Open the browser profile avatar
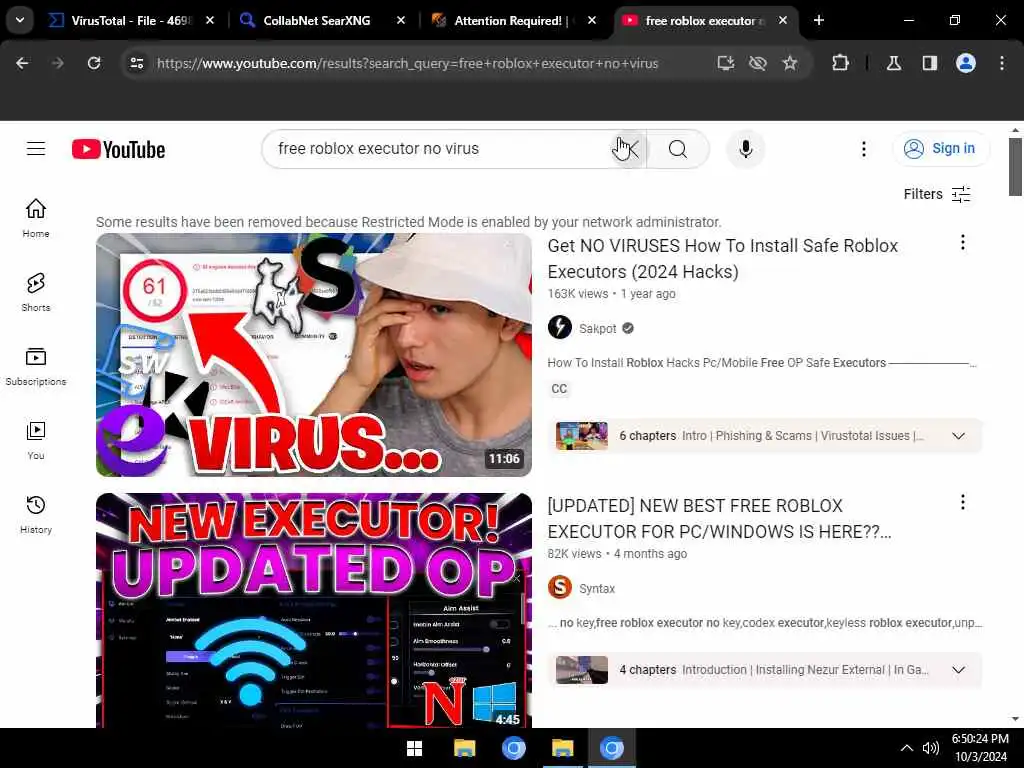 pos(966,63)
